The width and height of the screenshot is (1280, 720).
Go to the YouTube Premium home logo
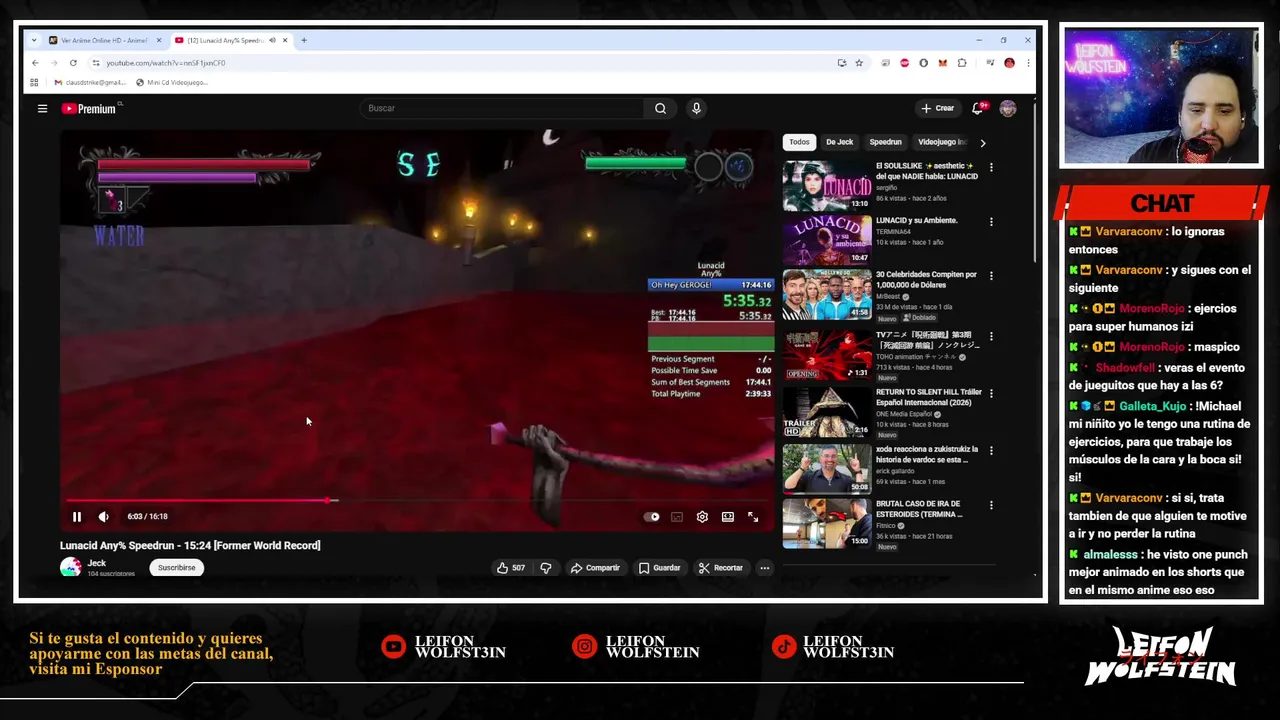(x=88, y=108)
